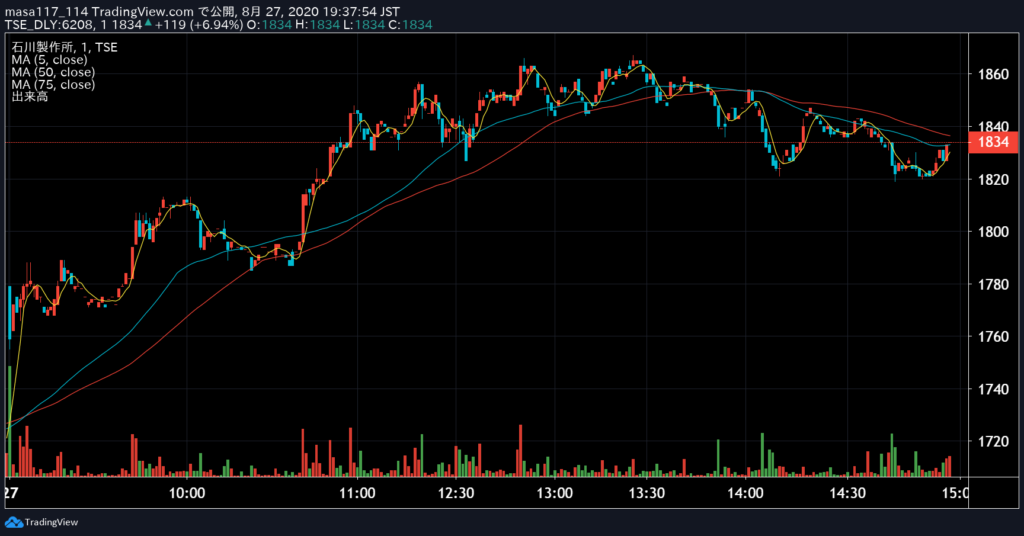
Task: Click the 1720 price axis label
Action: tap(993, 441)
